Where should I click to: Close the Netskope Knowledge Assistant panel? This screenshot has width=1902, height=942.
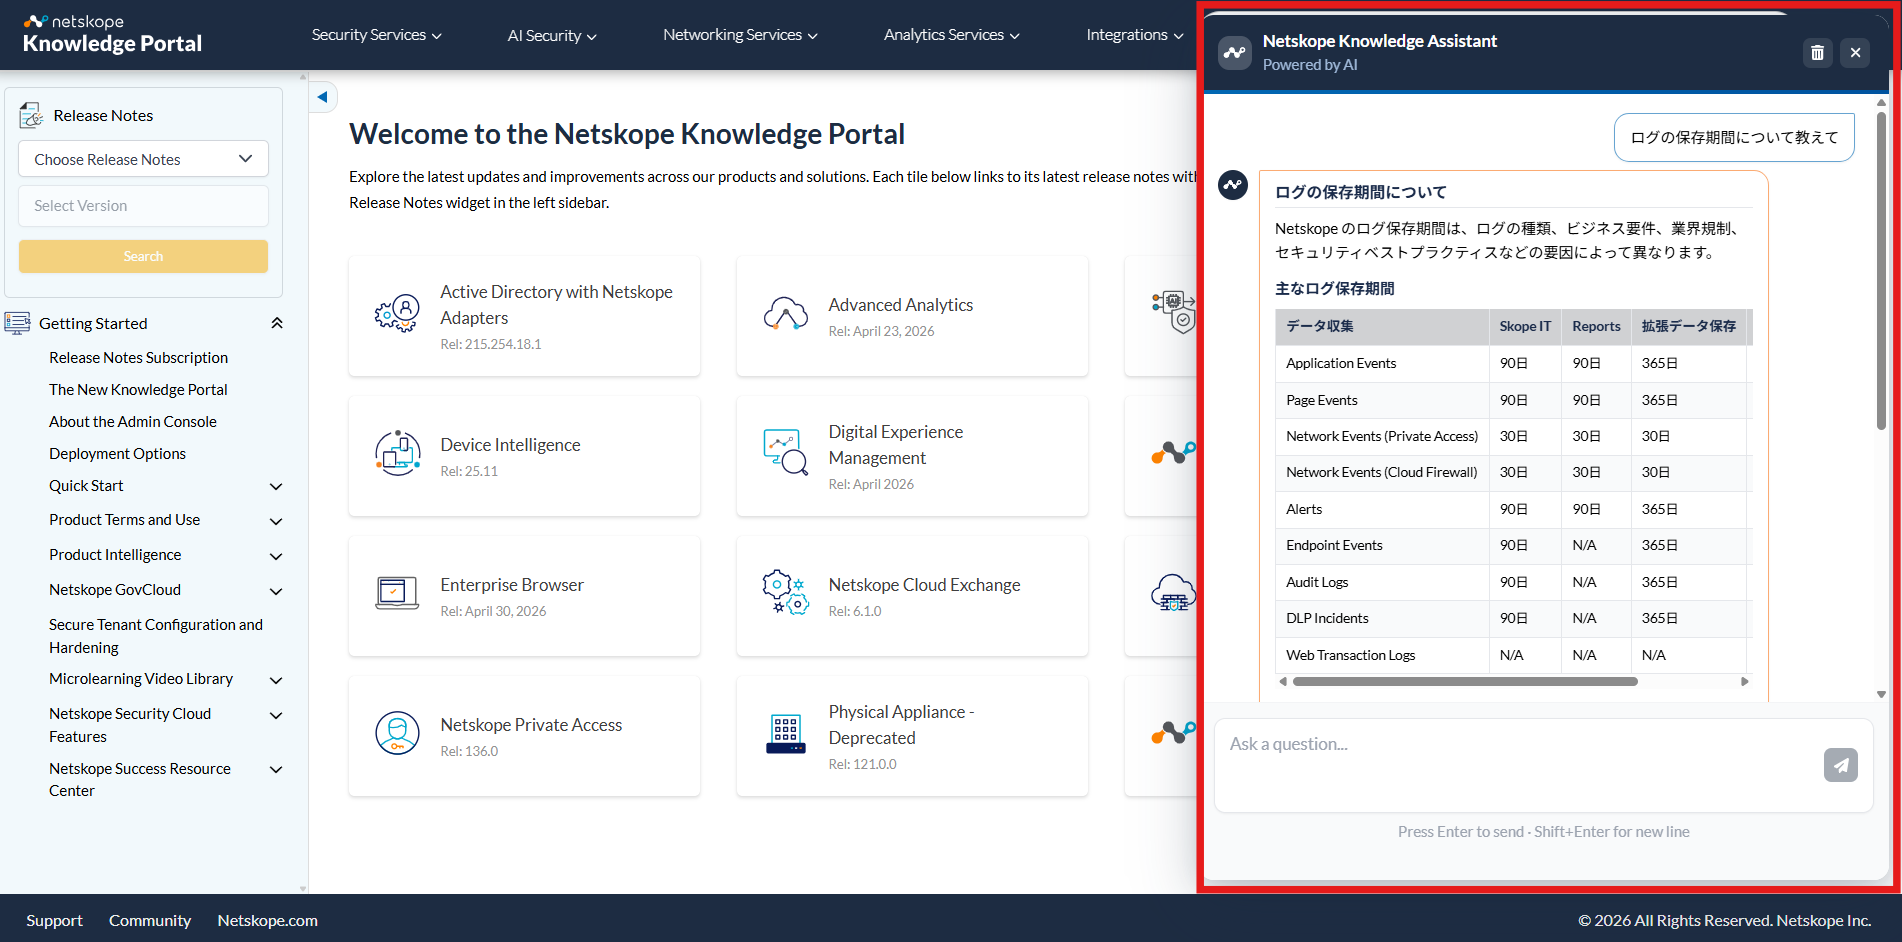[1855, 53]
